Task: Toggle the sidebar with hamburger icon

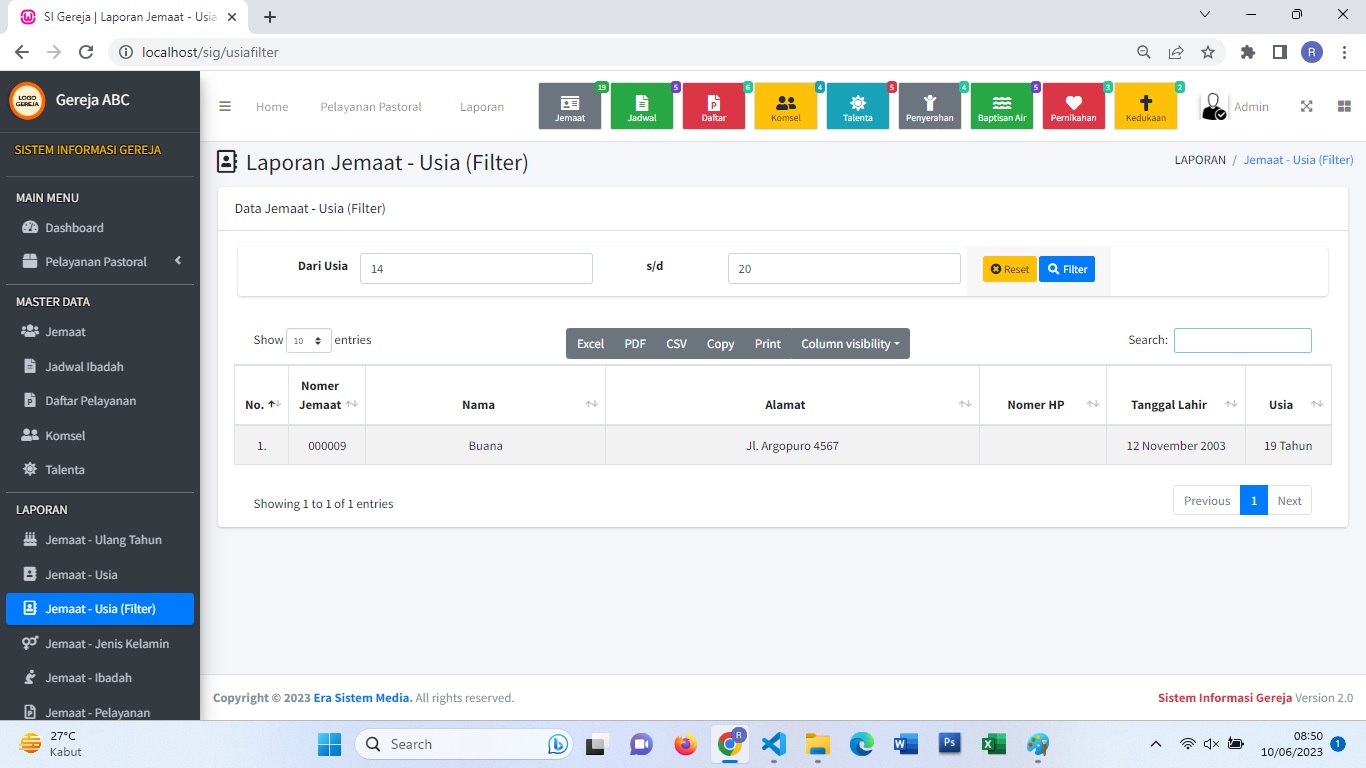Action: [225, 107]
